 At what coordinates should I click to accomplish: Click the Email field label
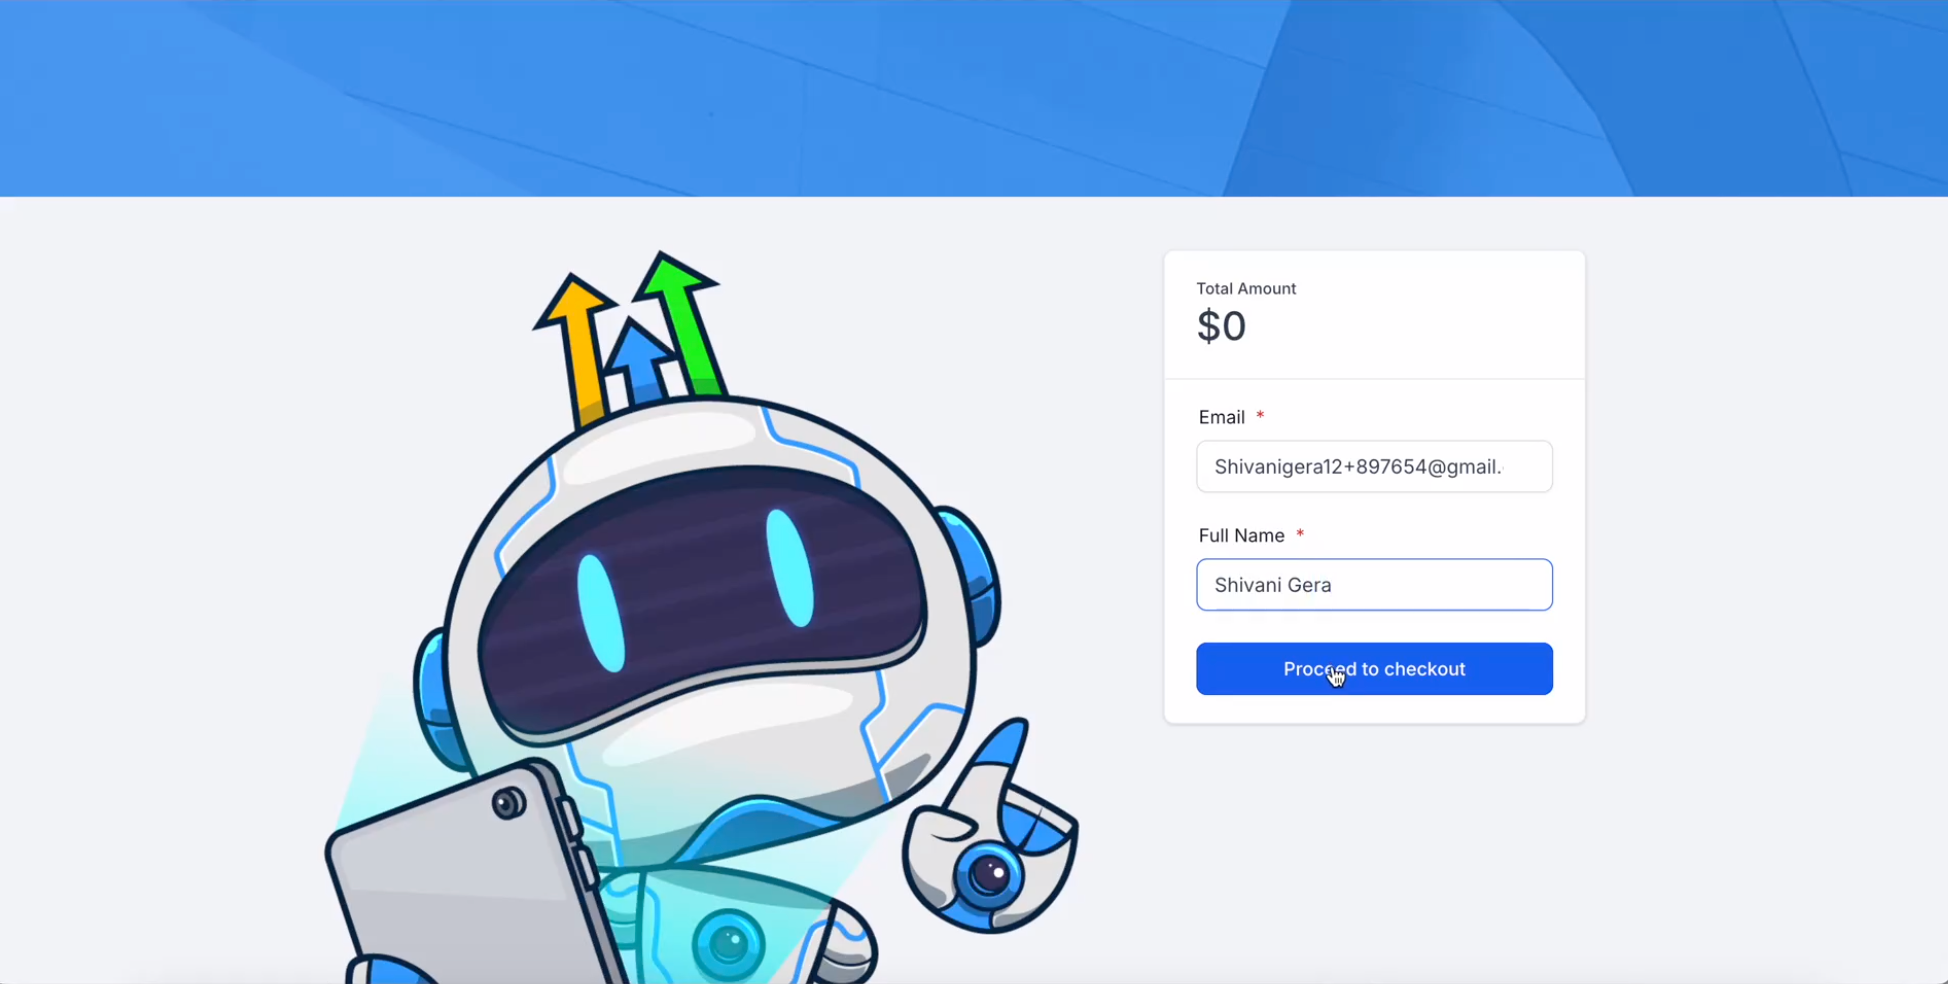point(1221,417)
